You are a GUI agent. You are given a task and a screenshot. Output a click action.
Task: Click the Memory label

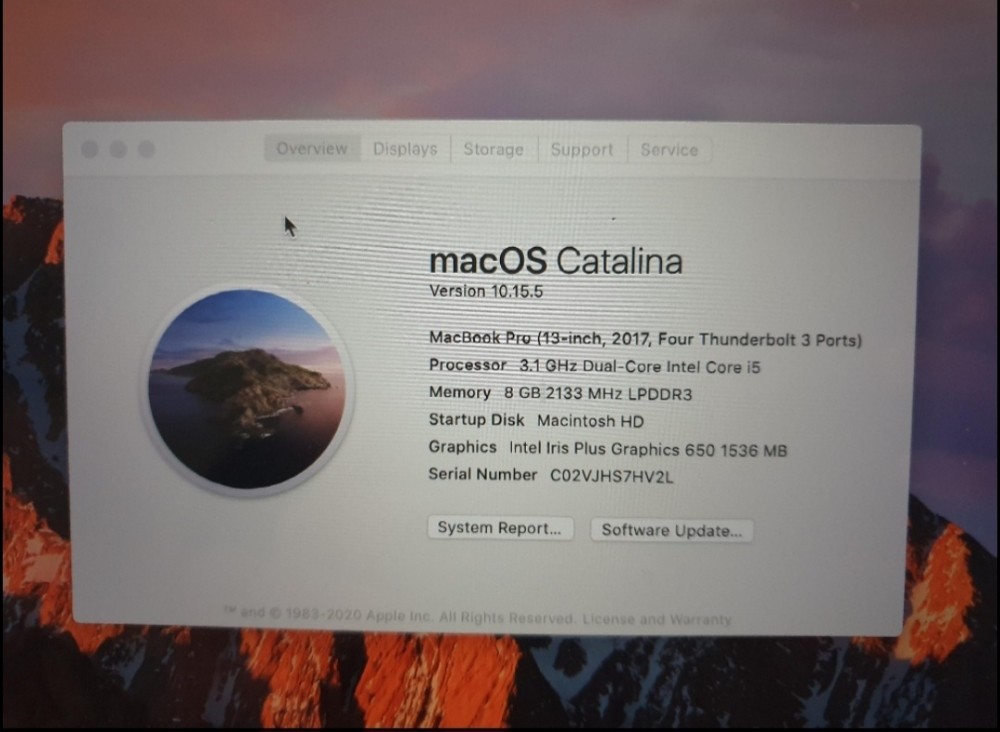coord(460,392)
